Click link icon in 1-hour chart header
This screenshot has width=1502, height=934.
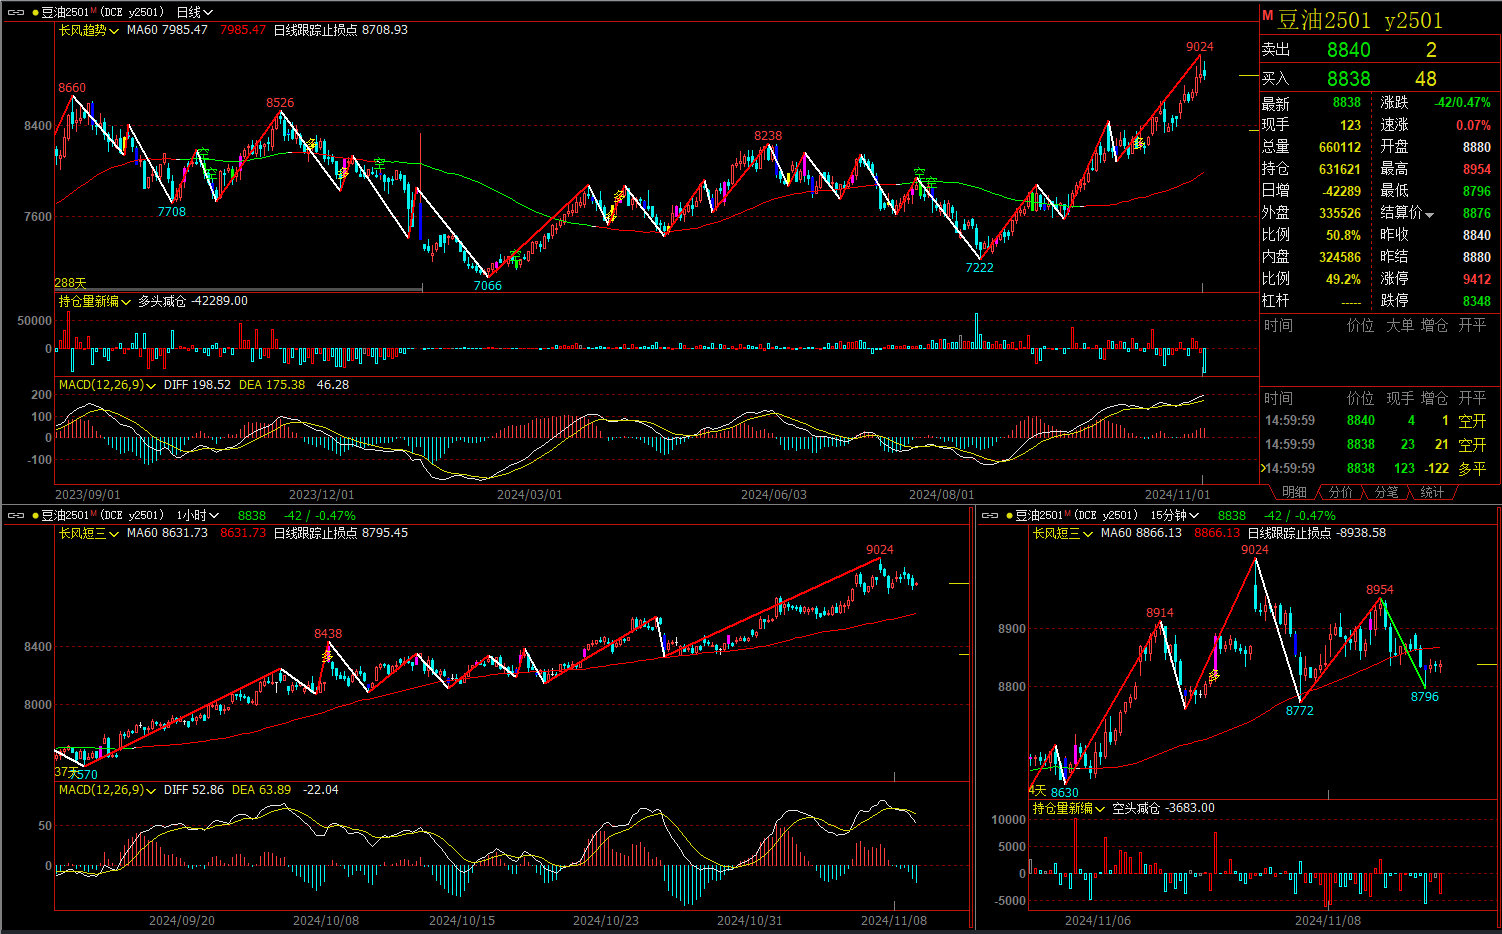(x=16, y=516)
